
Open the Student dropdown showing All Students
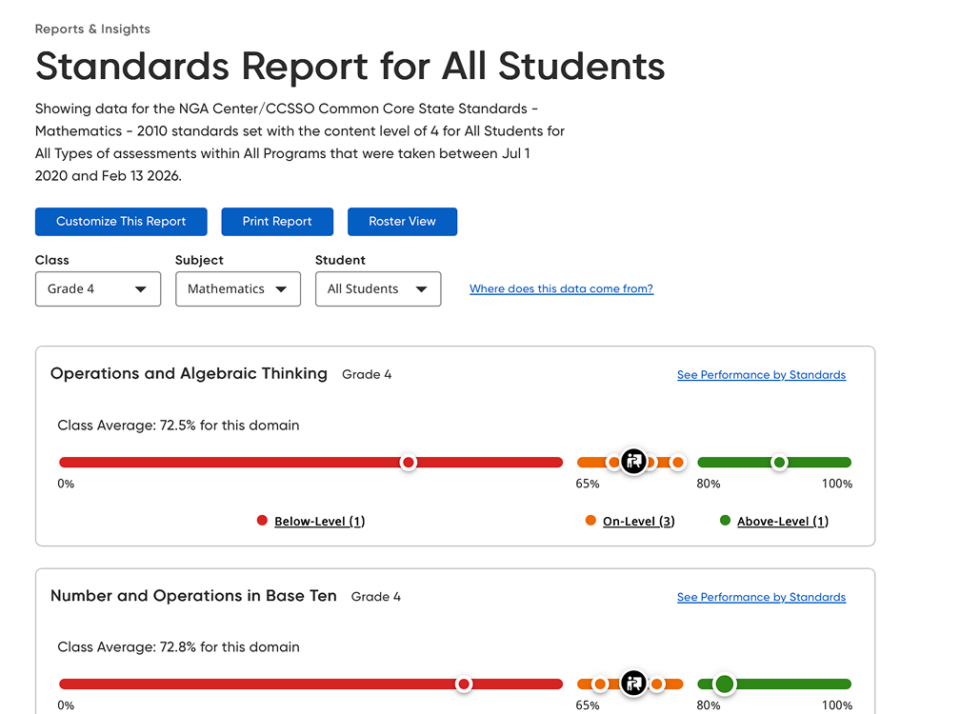point(378,289)
